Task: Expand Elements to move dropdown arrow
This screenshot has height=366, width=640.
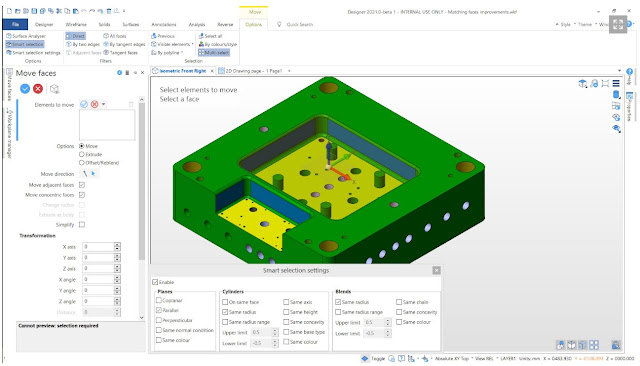Action: (104, 104)
